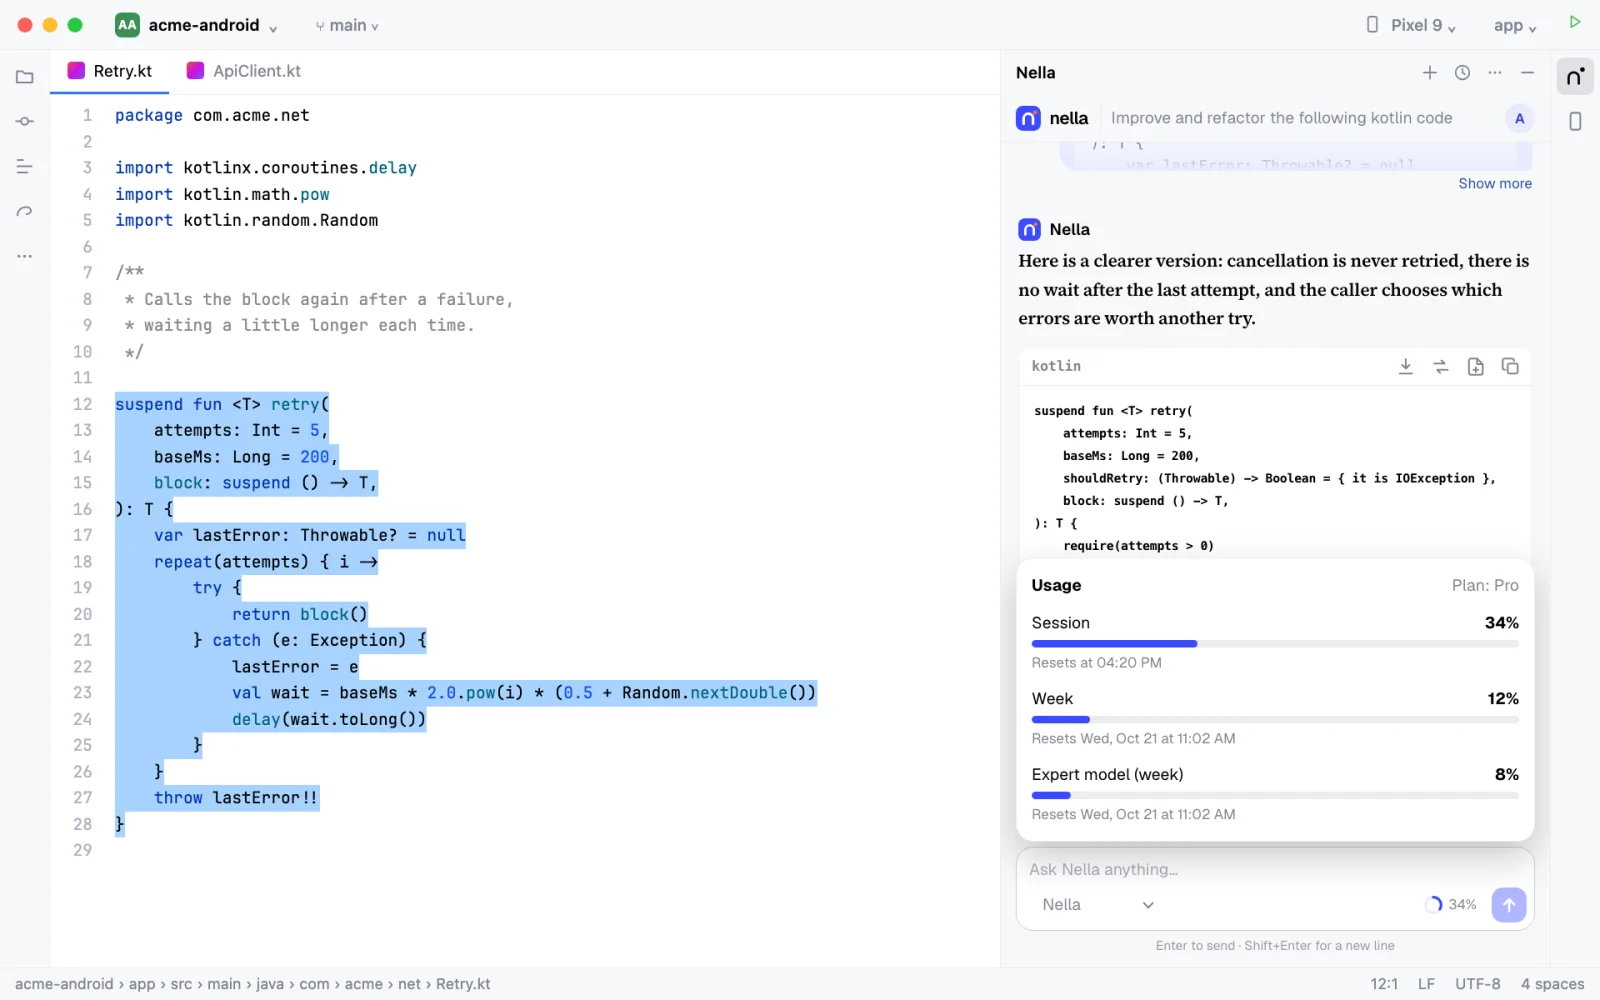This screenshot has width=1600, height=1000.
Task: Switch to the Retry.kt tab
Action: point(110,71)
